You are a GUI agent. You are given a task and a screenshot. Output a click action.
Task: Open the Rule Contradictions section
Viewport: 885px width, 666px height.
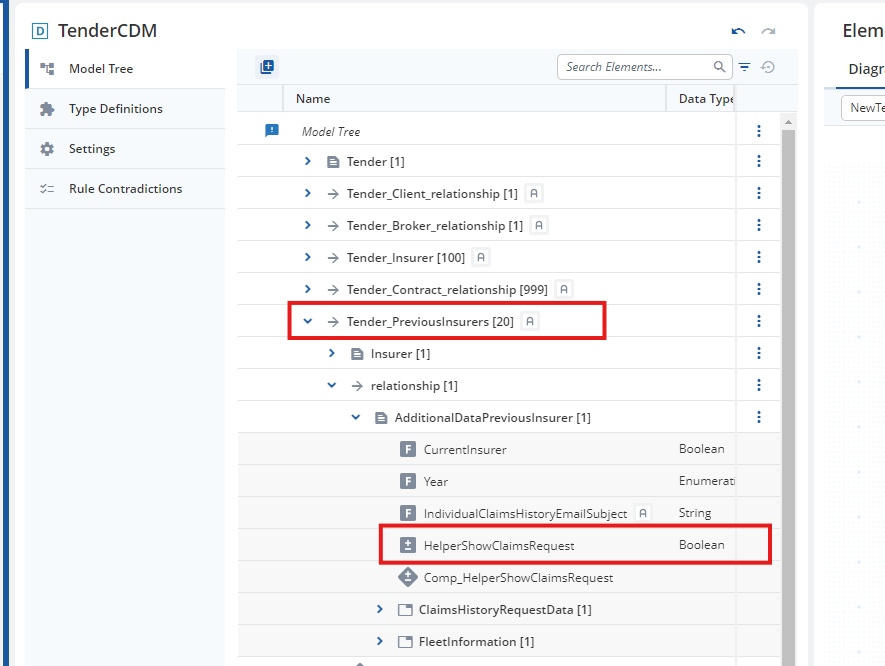(125, 189)
